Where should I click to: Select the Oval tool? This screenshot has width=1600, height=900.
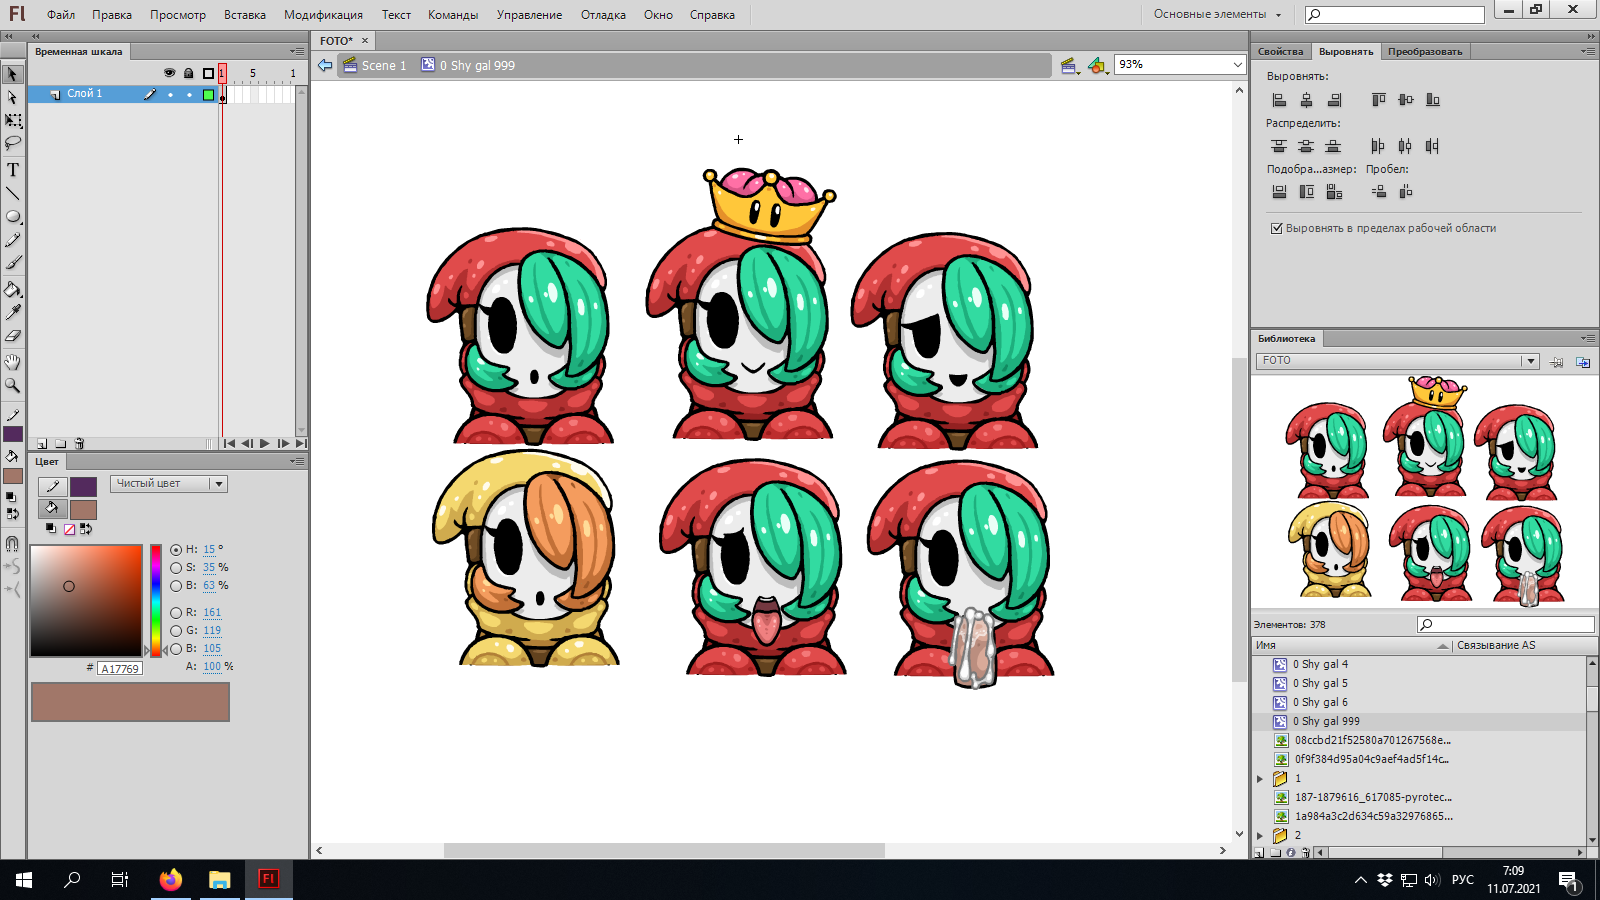[13, 216]
